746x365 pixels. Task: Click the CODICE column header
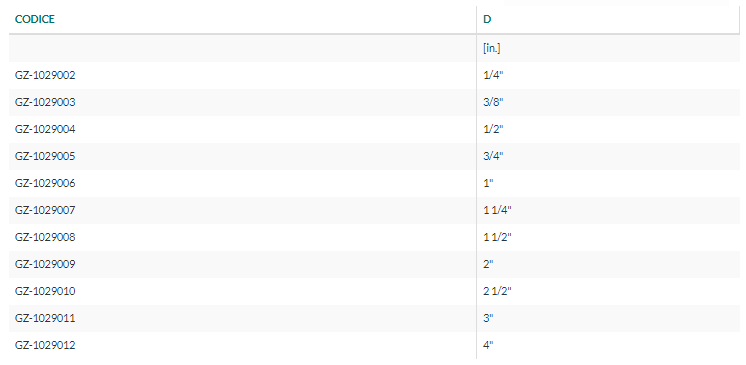[35, 19]
